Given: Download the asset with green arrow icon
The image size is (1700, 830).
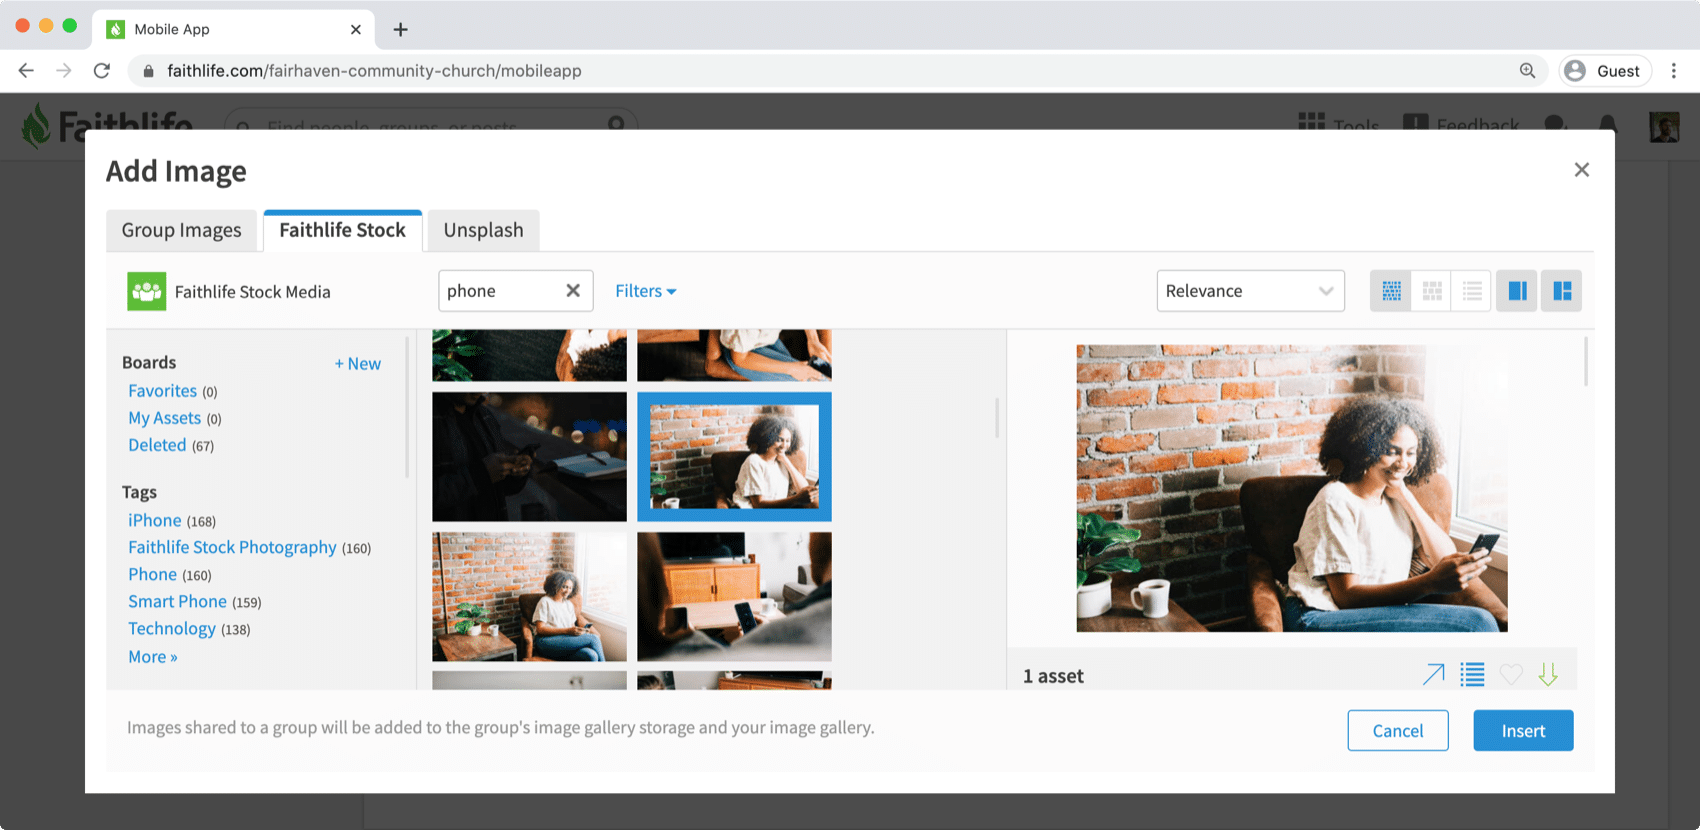Looking at the screenshot, I should click(x=1548, y=675).
